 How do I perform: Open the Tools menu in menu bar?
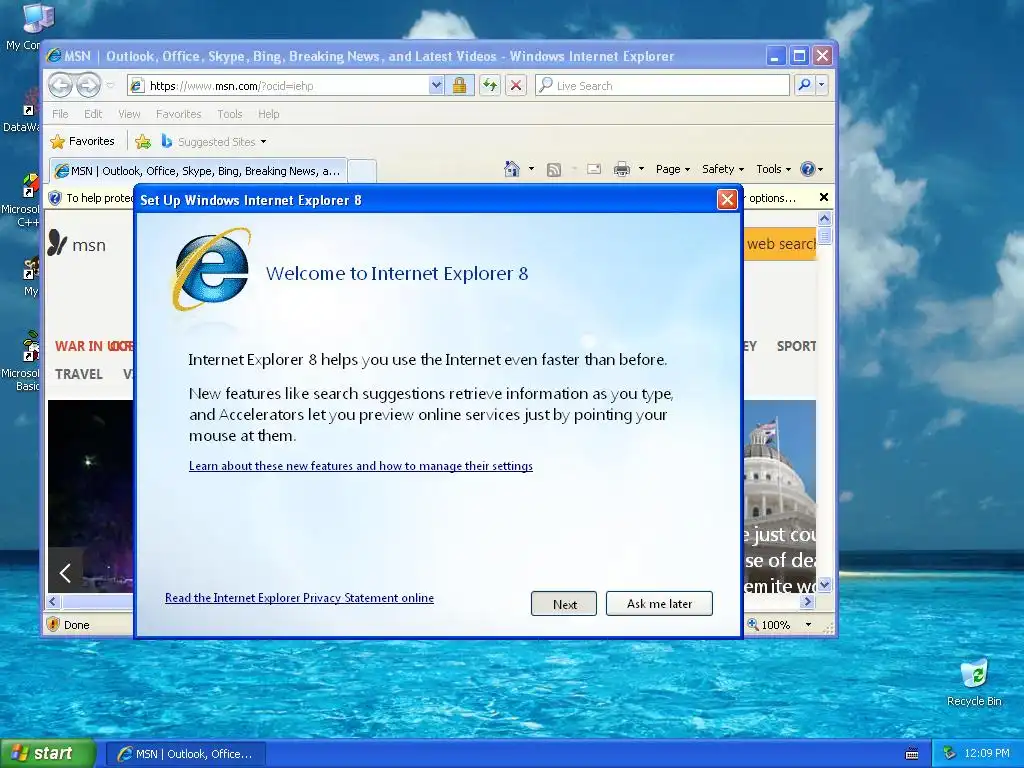pos(229,114)
